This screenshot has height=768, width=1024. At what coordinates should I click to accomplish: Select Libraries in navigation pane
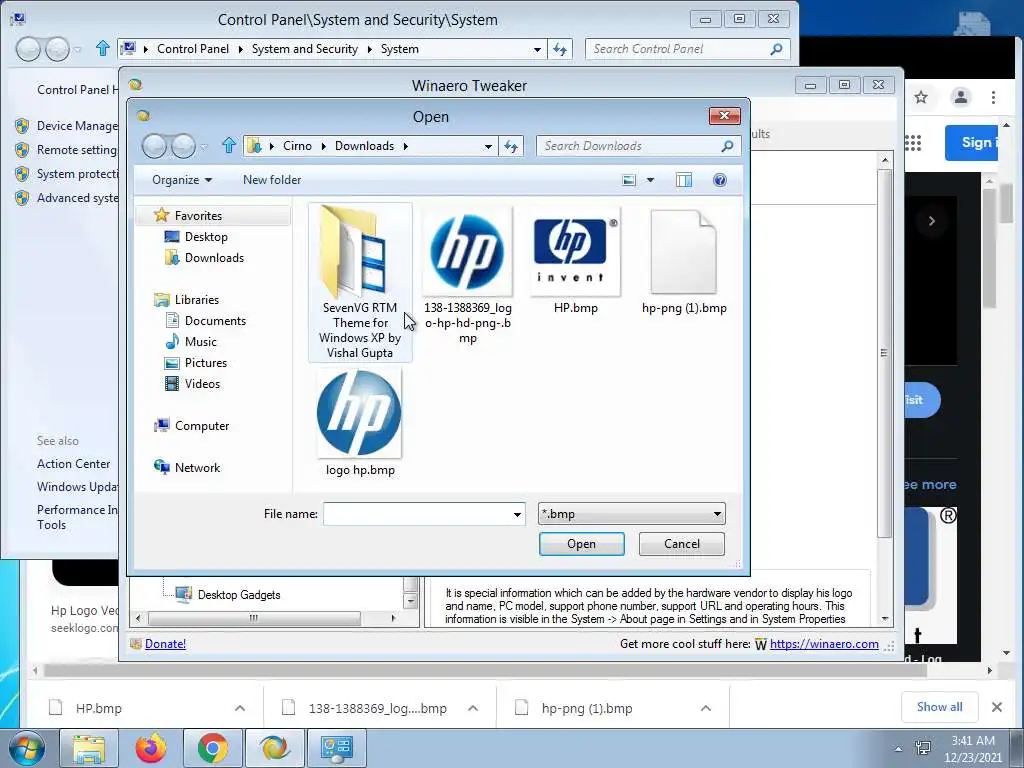pos(197,300)
